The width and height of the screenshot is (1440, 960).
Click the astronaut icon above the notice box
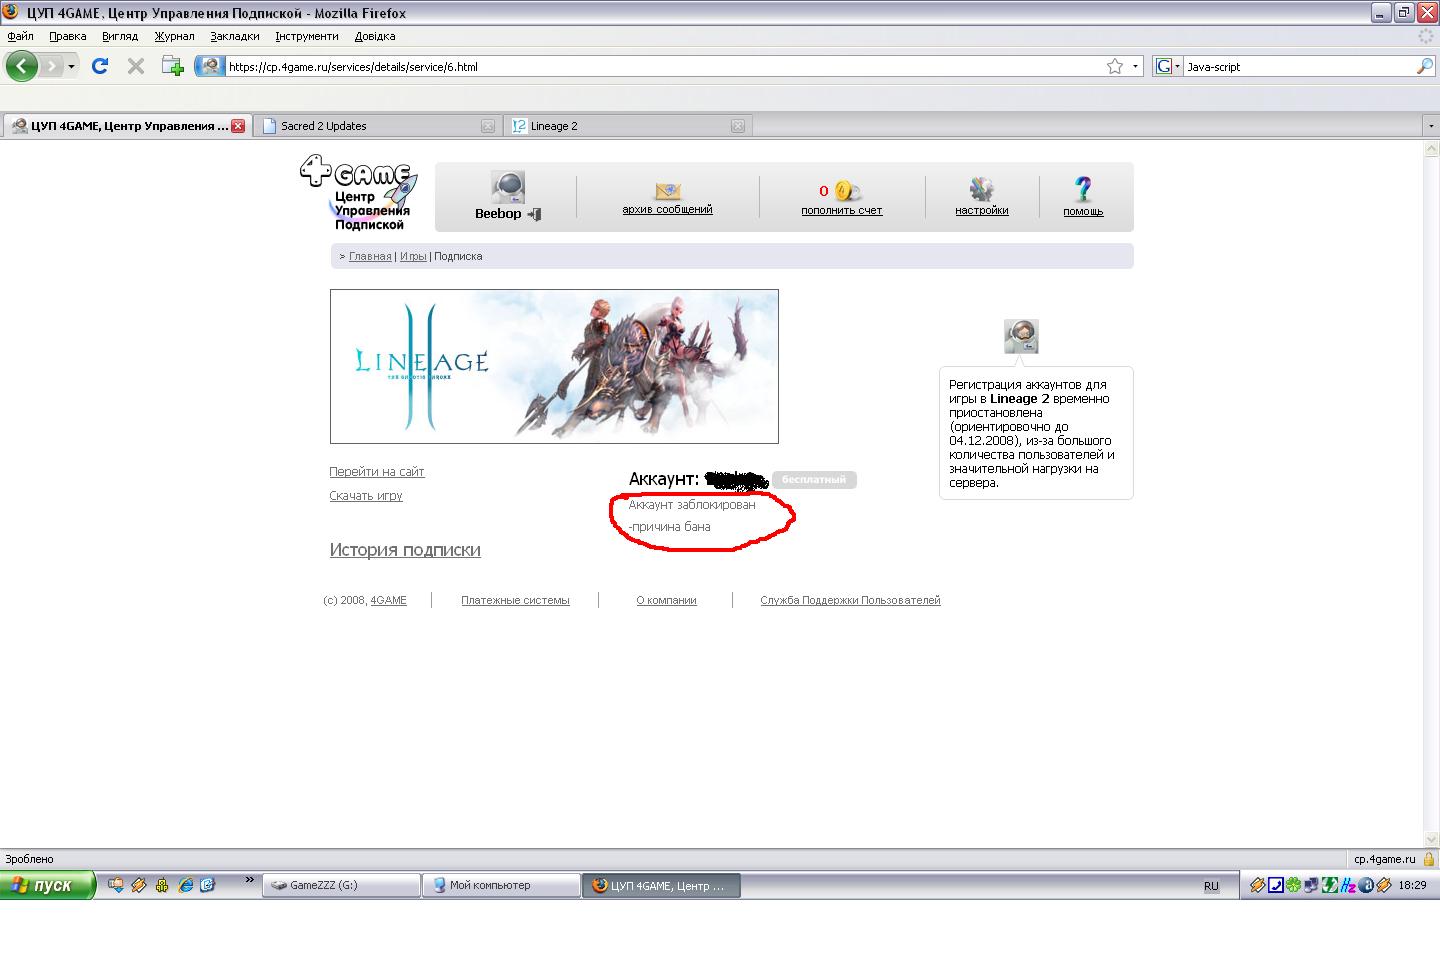pyautogui.click(x=1021, y=336)
